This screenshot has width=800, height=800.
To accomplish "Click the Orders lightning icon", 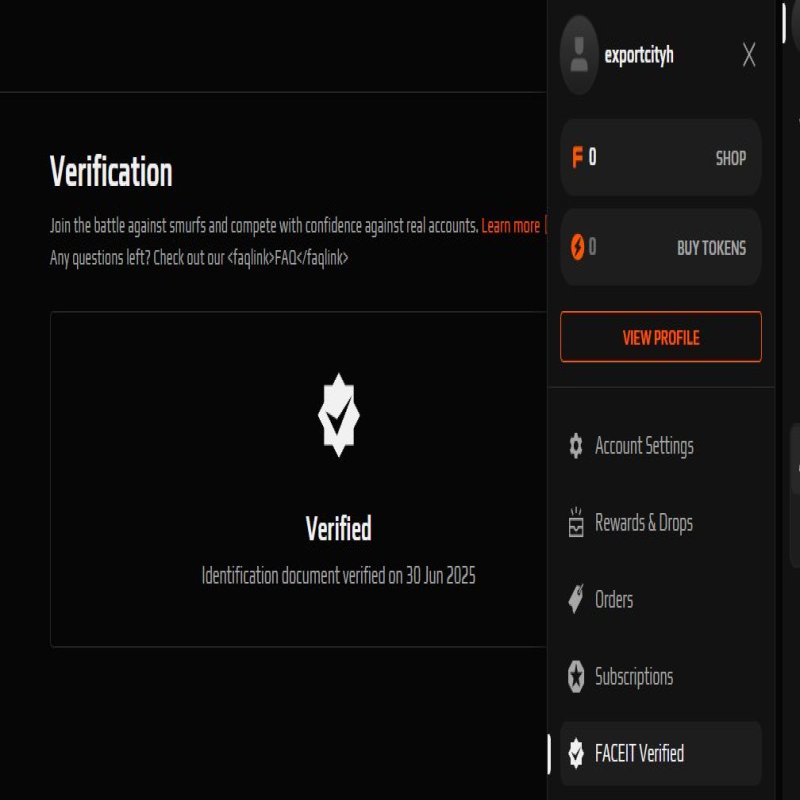I will click(574, 600).
